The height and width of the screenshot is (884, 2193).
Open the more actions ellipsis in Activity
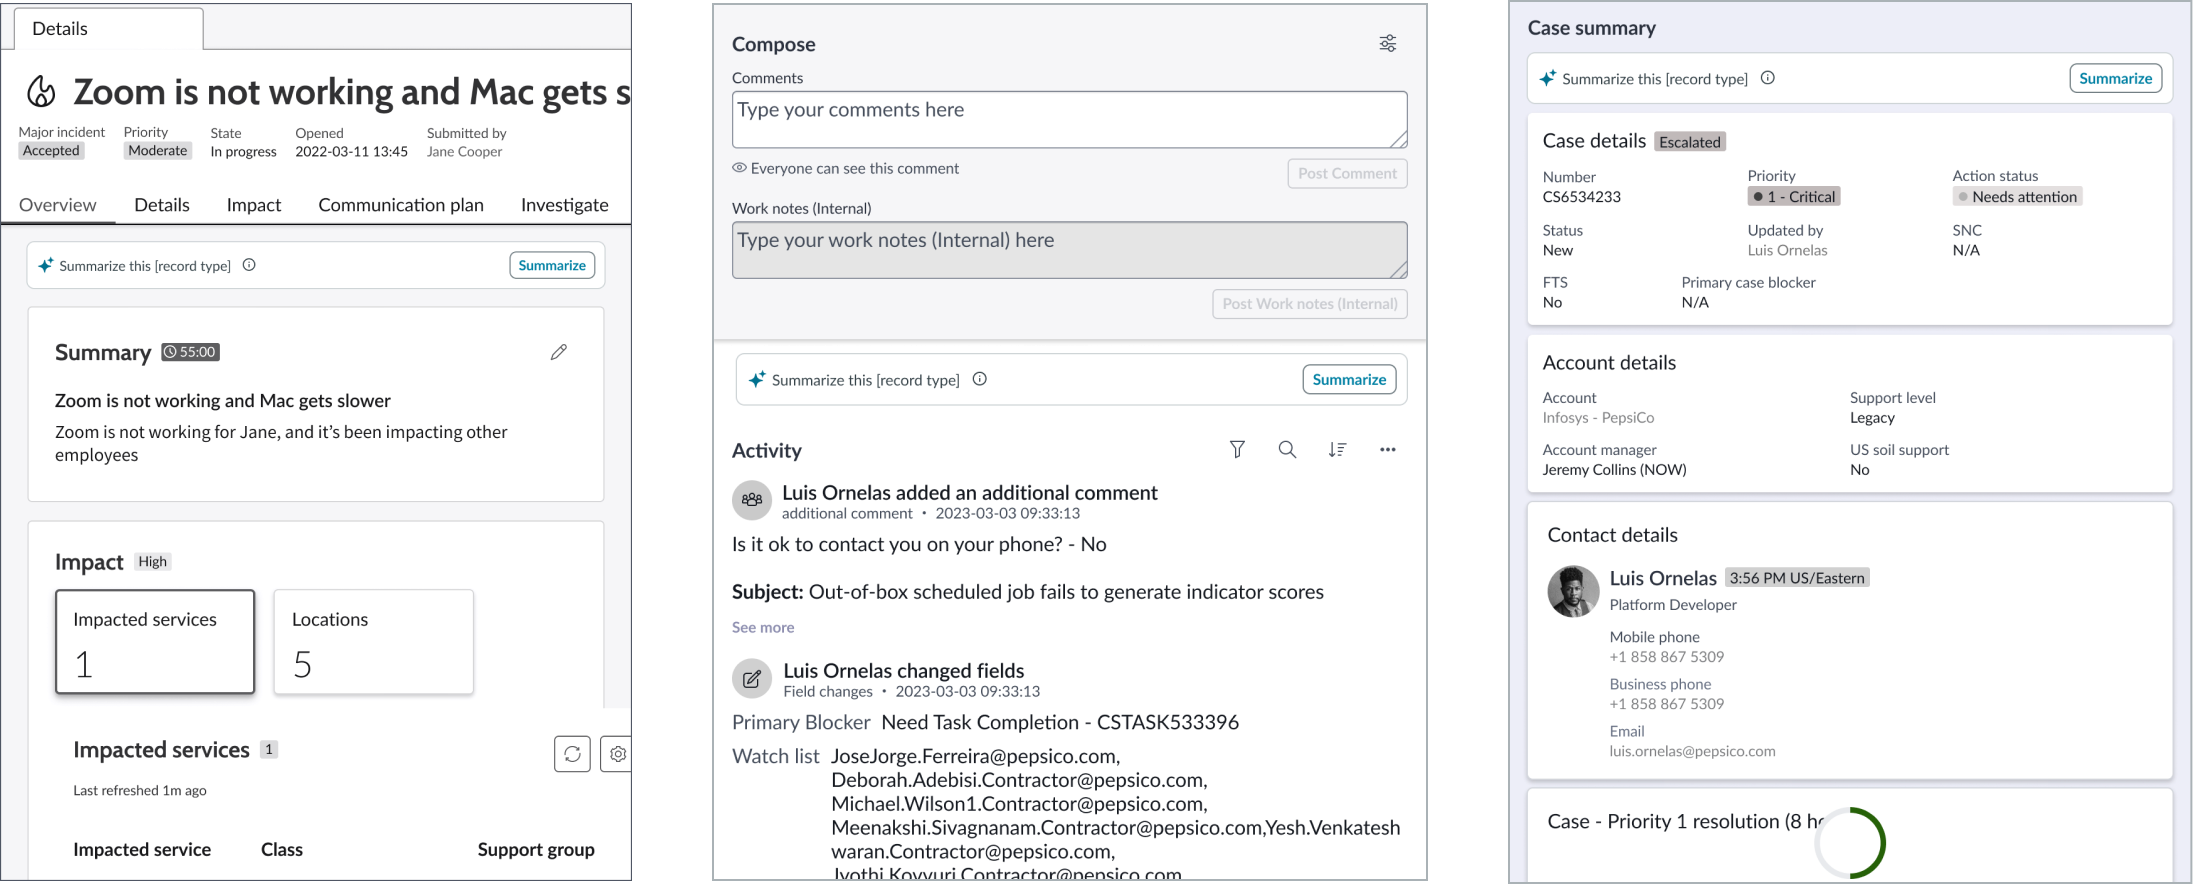1387,449
